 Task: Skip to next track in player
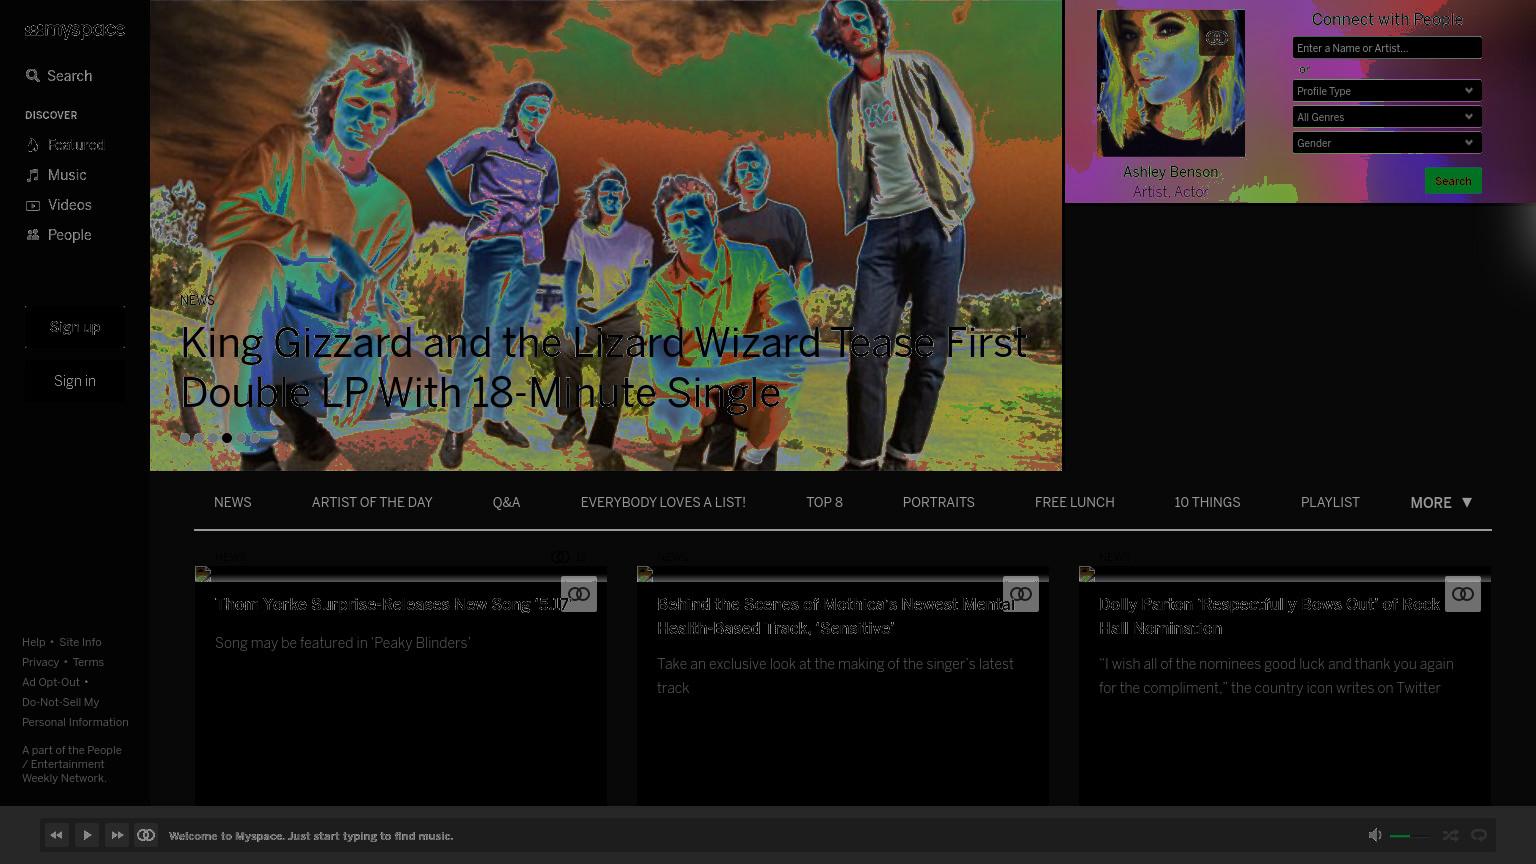pyautogui.click(x=117, y=835)
